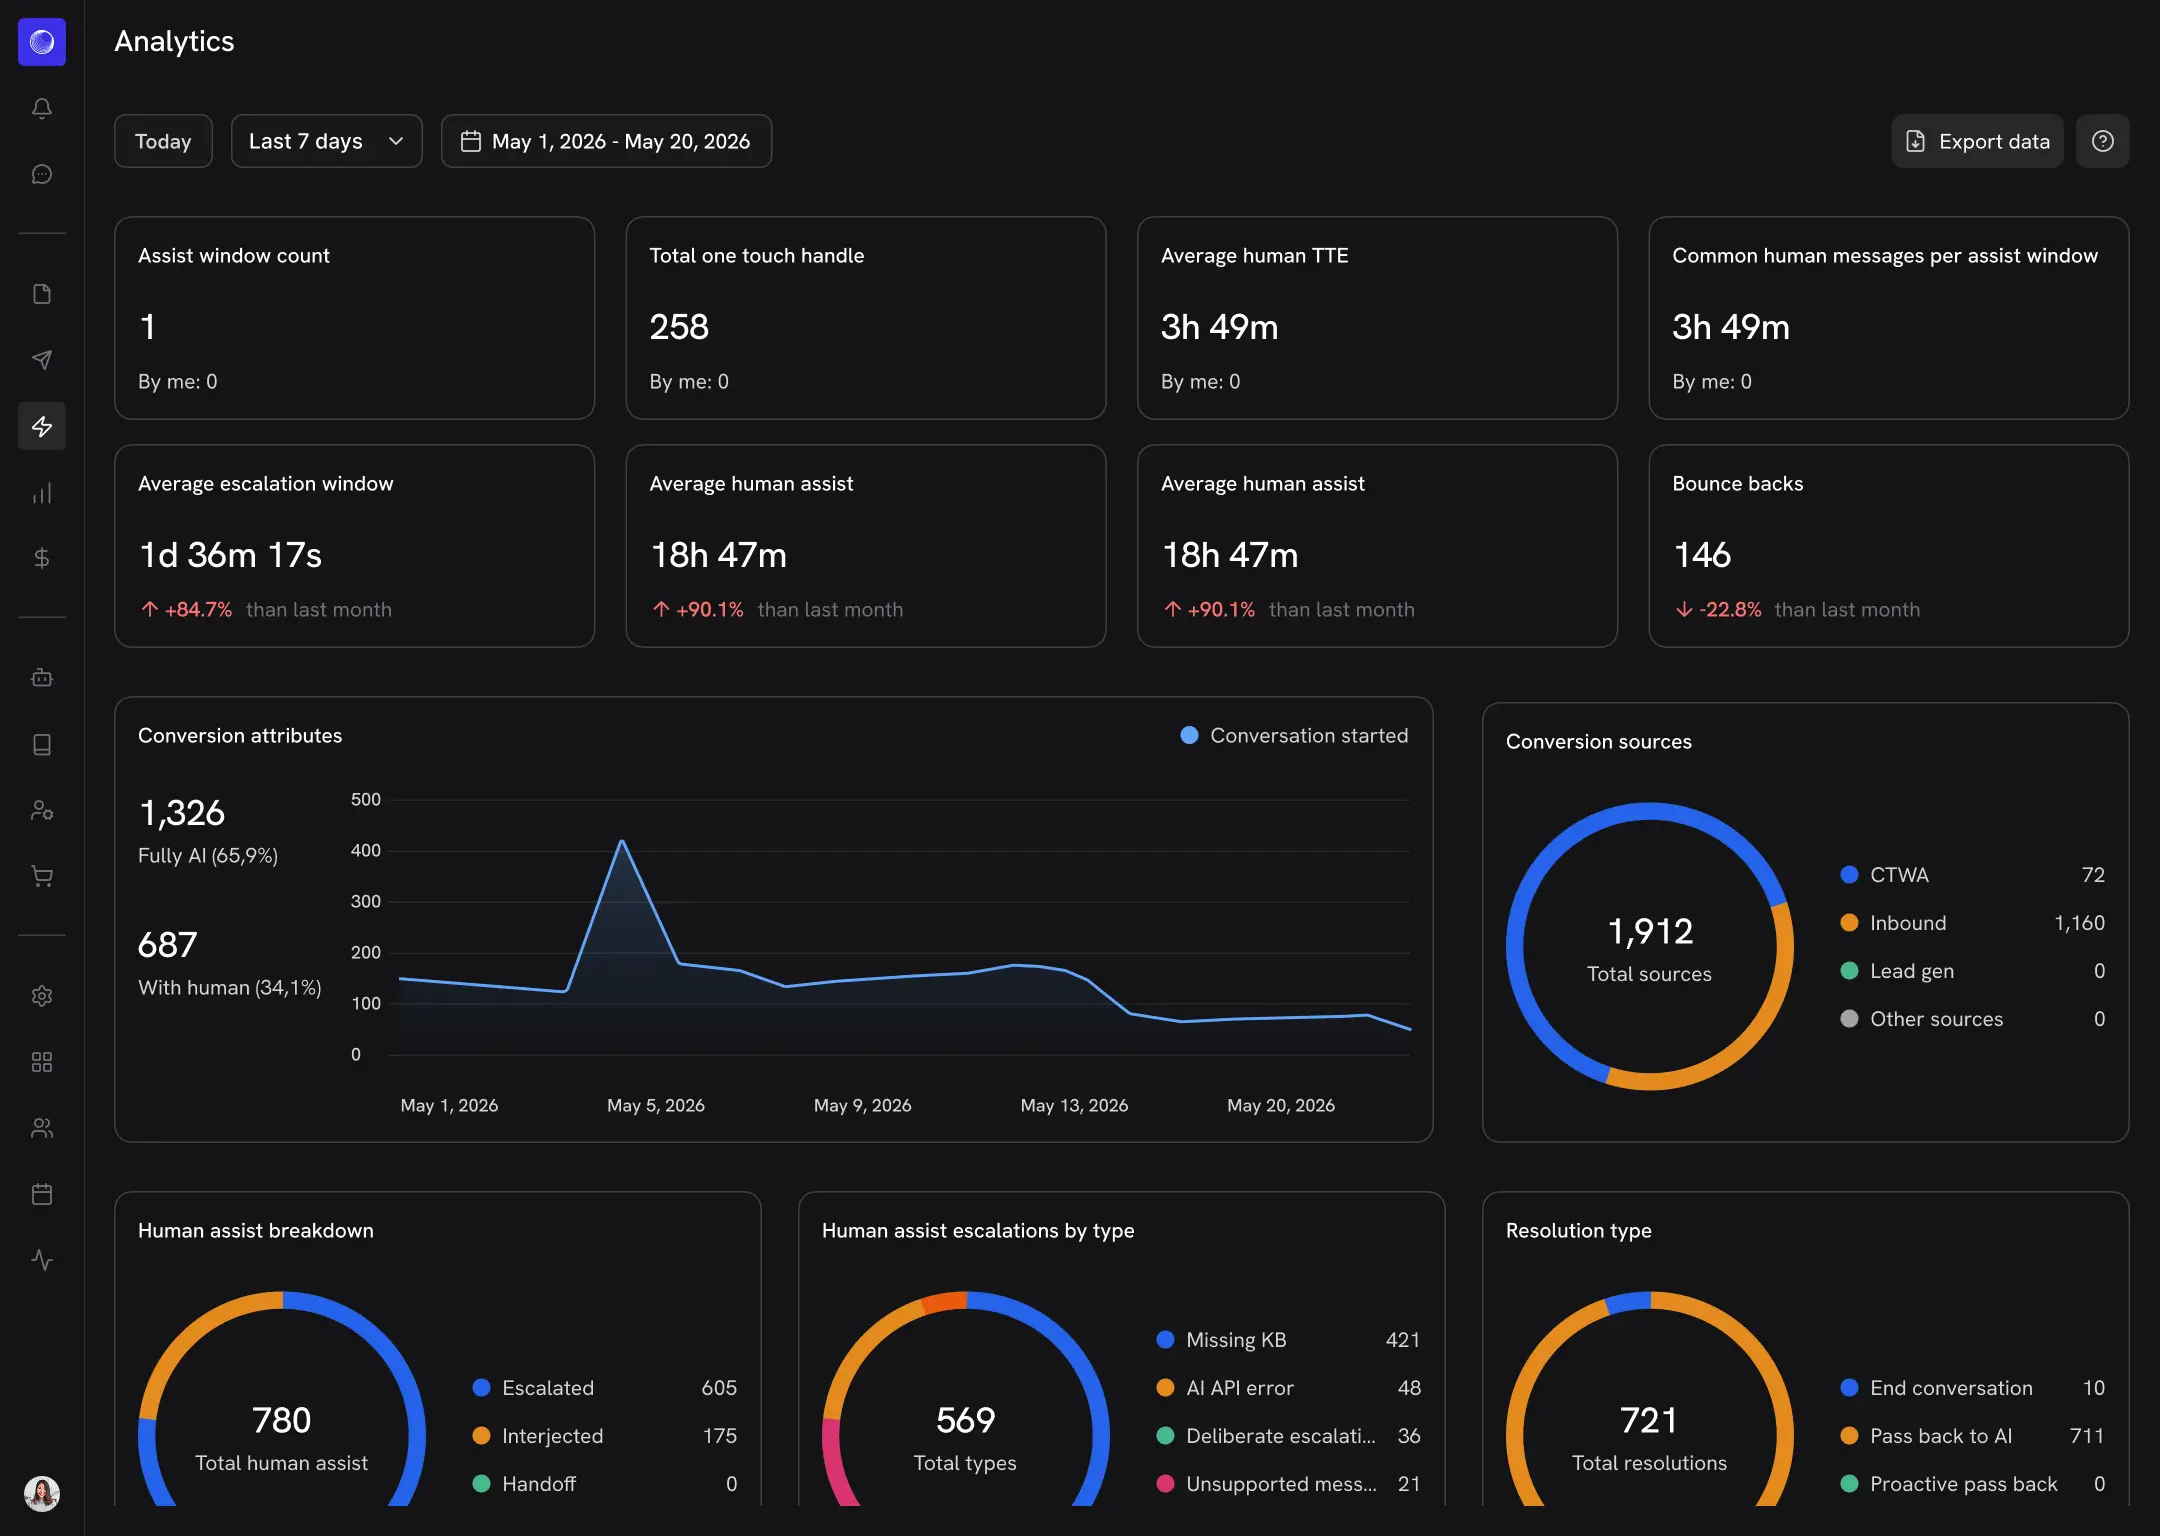
Task: Click the Human assist escalations by type heading
Action: (x=978, y=1231)
